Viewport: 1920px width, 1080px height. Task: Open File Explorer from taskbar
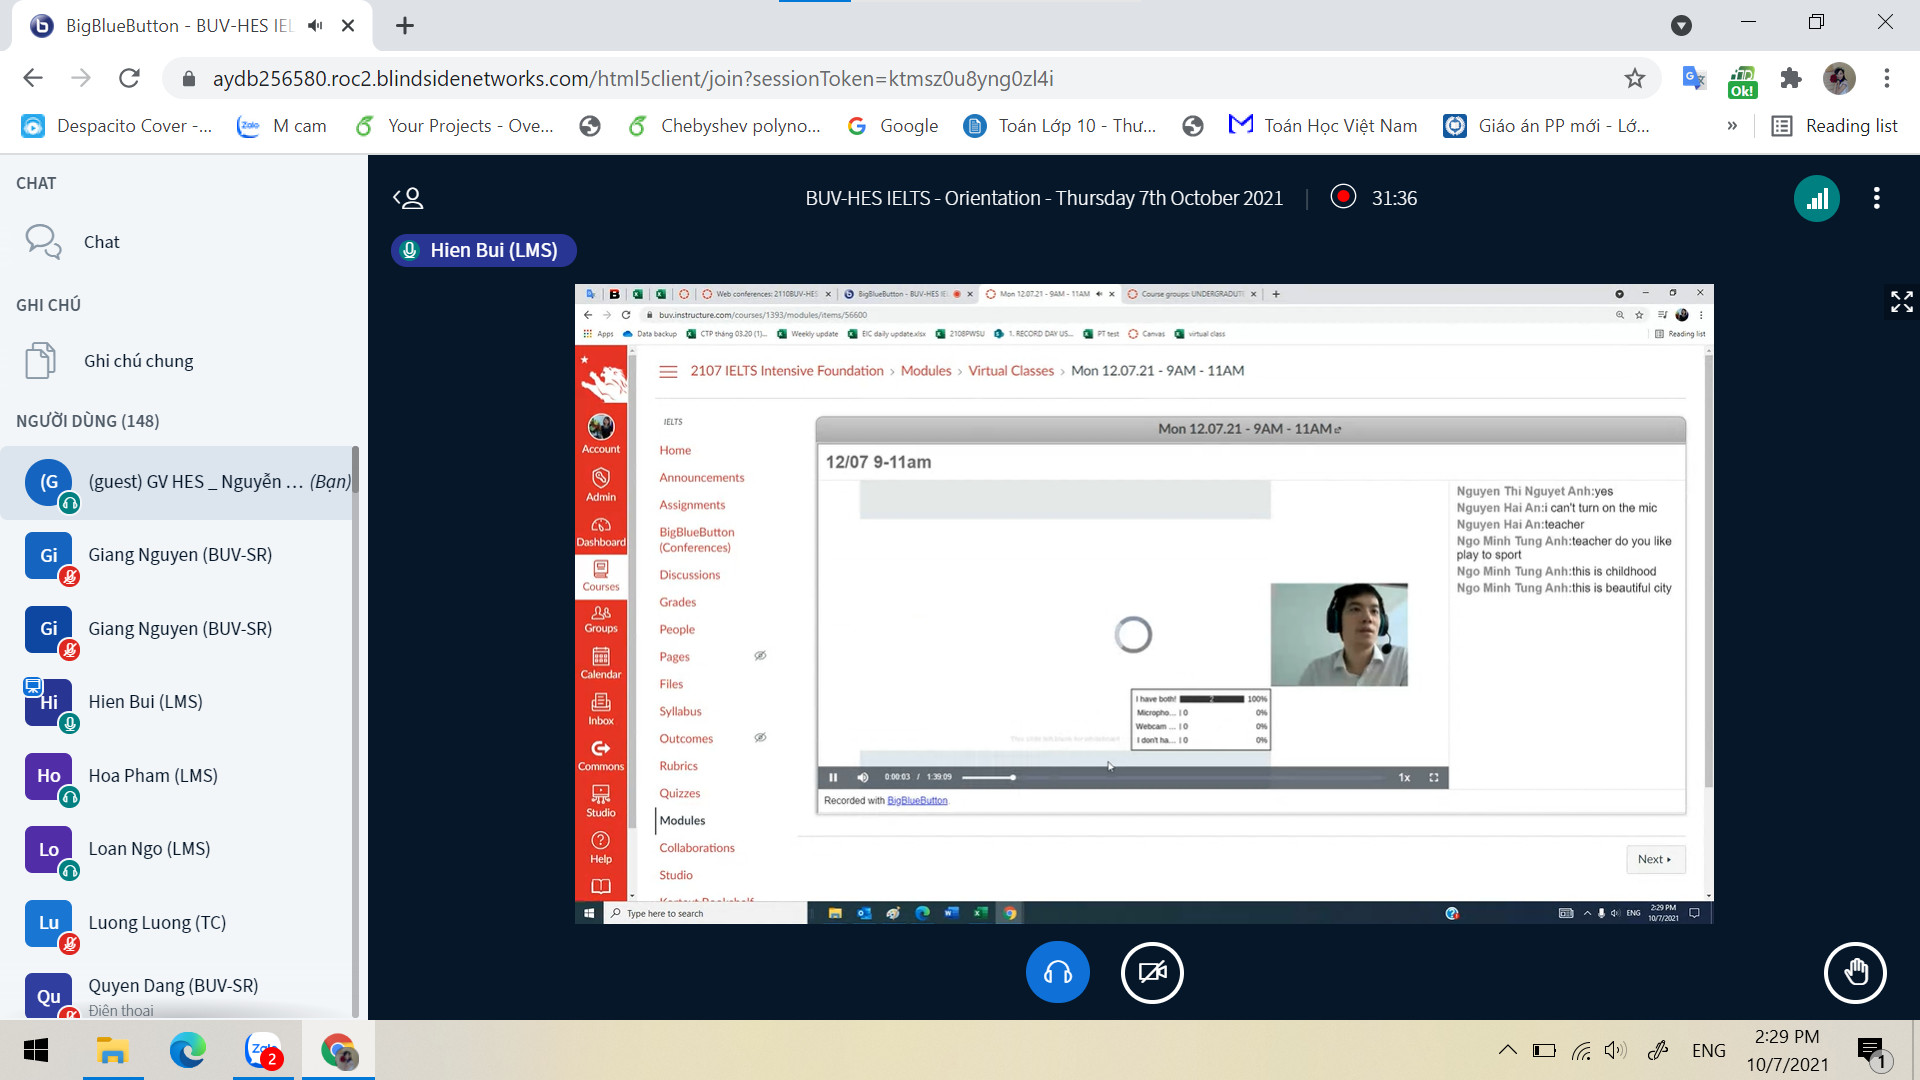112,1051
